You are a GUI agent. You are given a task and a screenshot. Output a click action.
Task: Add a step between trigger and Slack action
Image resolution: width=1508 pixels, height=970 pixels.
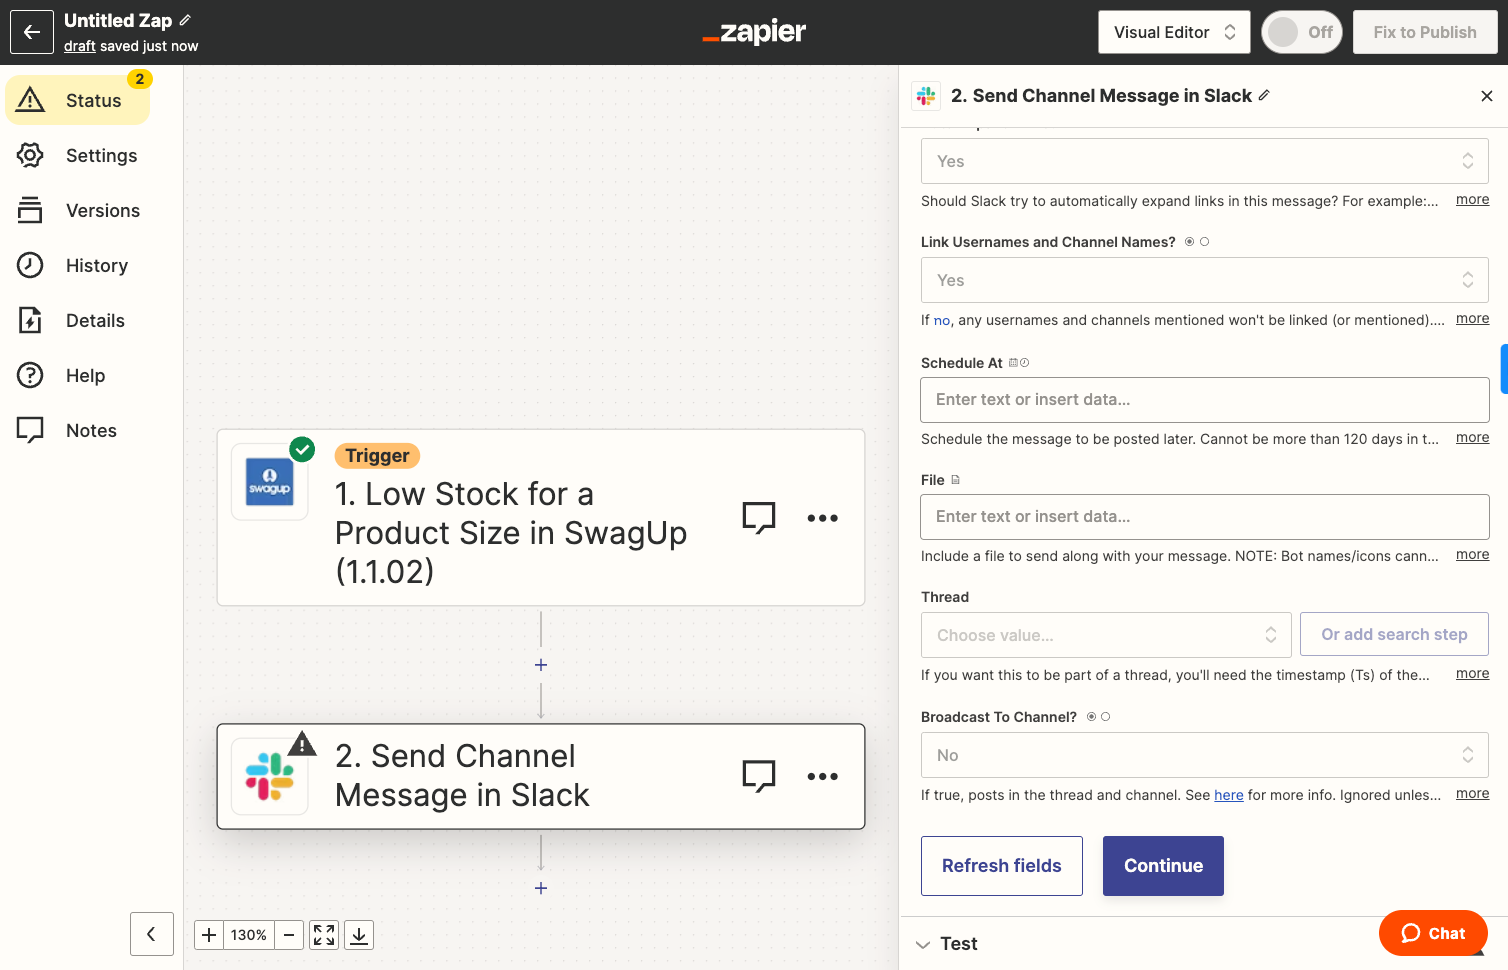tap(541, 665)
